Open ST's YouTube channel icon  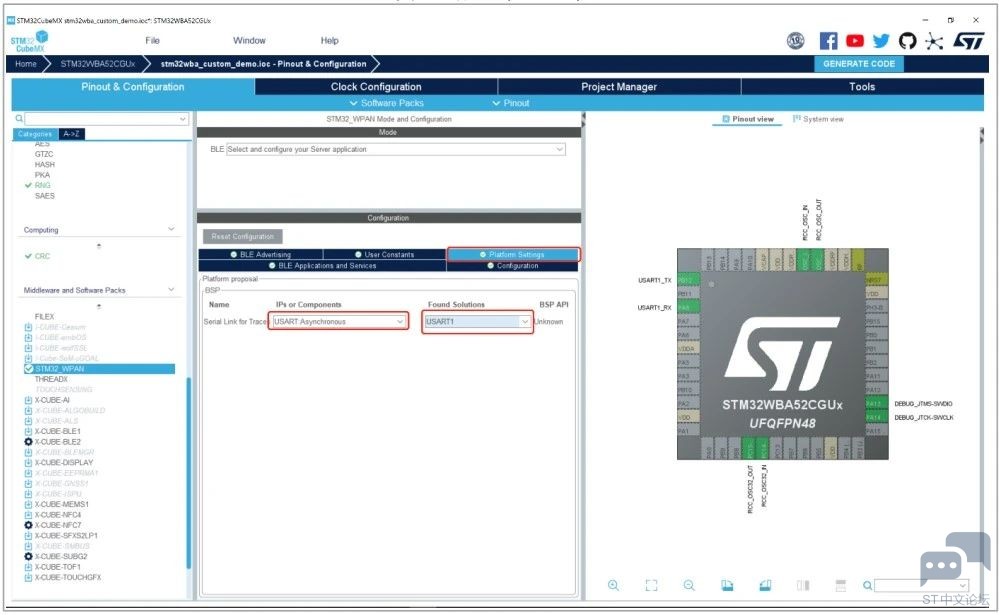coord(854,41)
